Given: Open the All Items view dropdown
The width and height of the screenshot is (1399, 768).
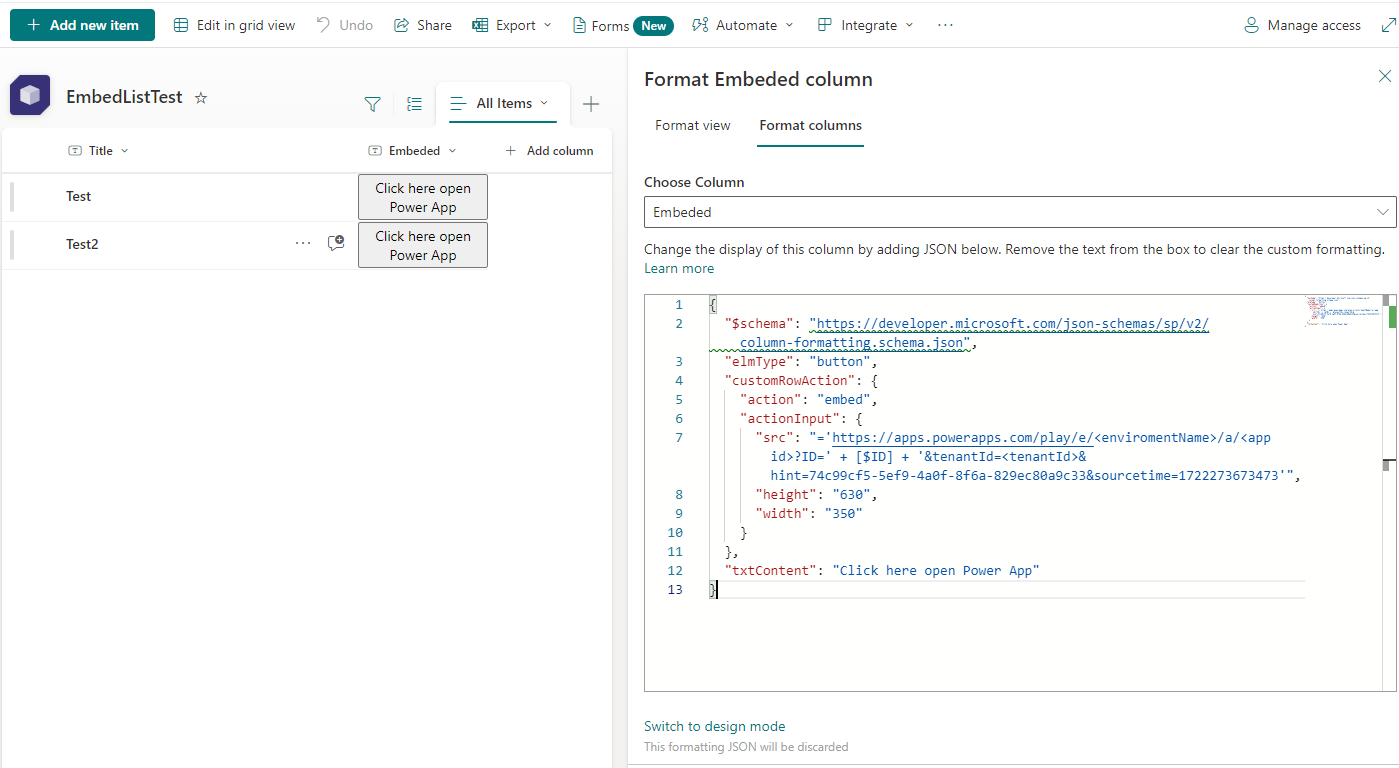Looking at the screenshot, I should [501, 103].
